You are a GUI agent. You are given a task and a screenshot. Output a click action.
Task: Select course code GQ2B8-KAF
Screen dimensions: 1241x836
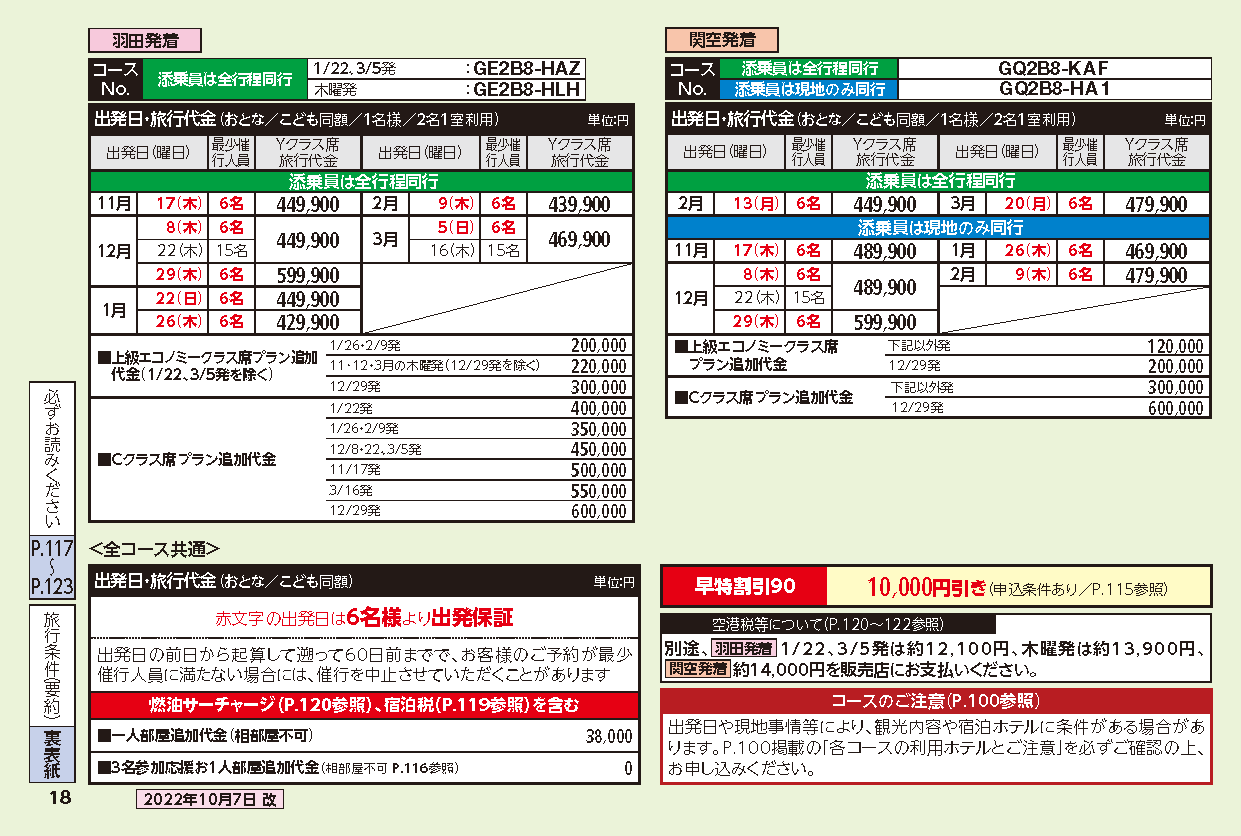click(x=1054, y=69)
